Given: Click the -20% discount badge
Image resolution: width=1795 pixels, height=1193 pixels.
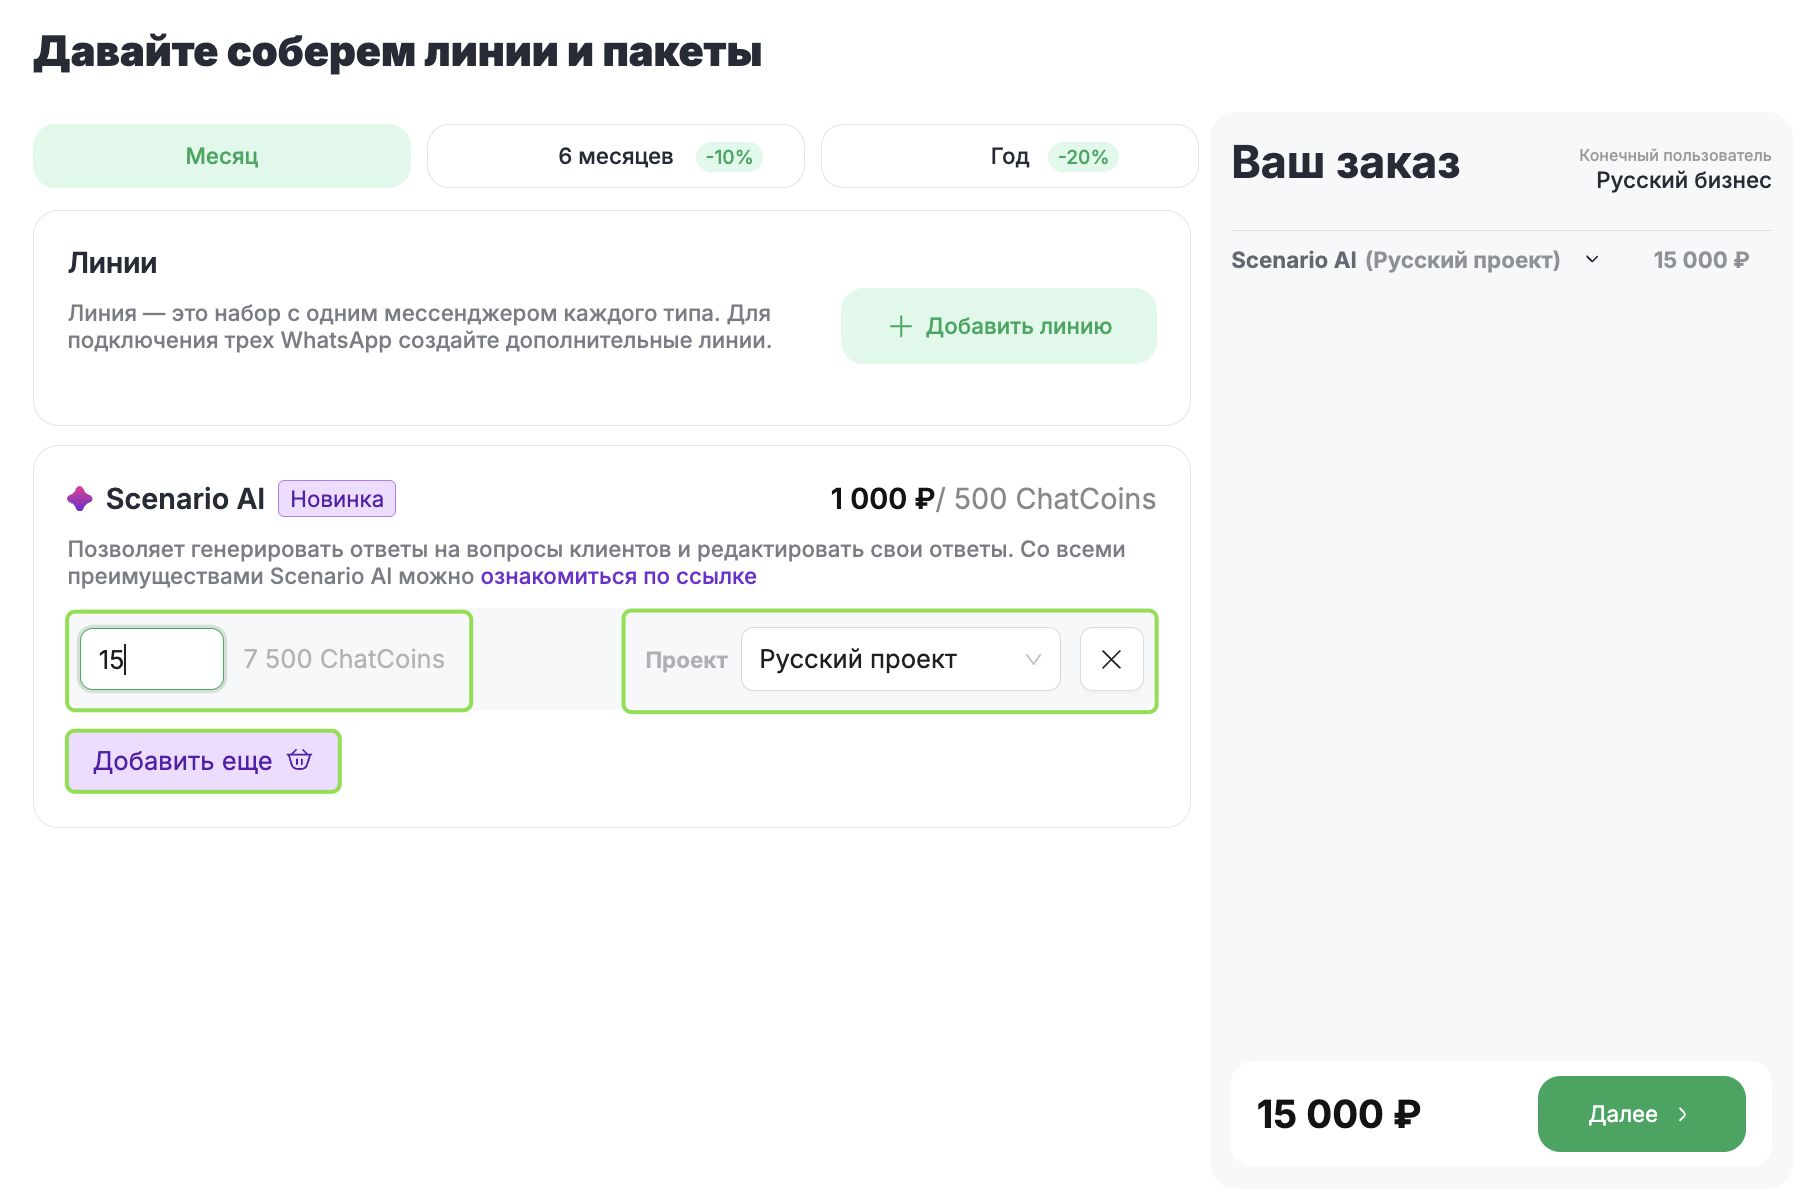Looking at the screenshot, I should click(x=1083, y=157).
